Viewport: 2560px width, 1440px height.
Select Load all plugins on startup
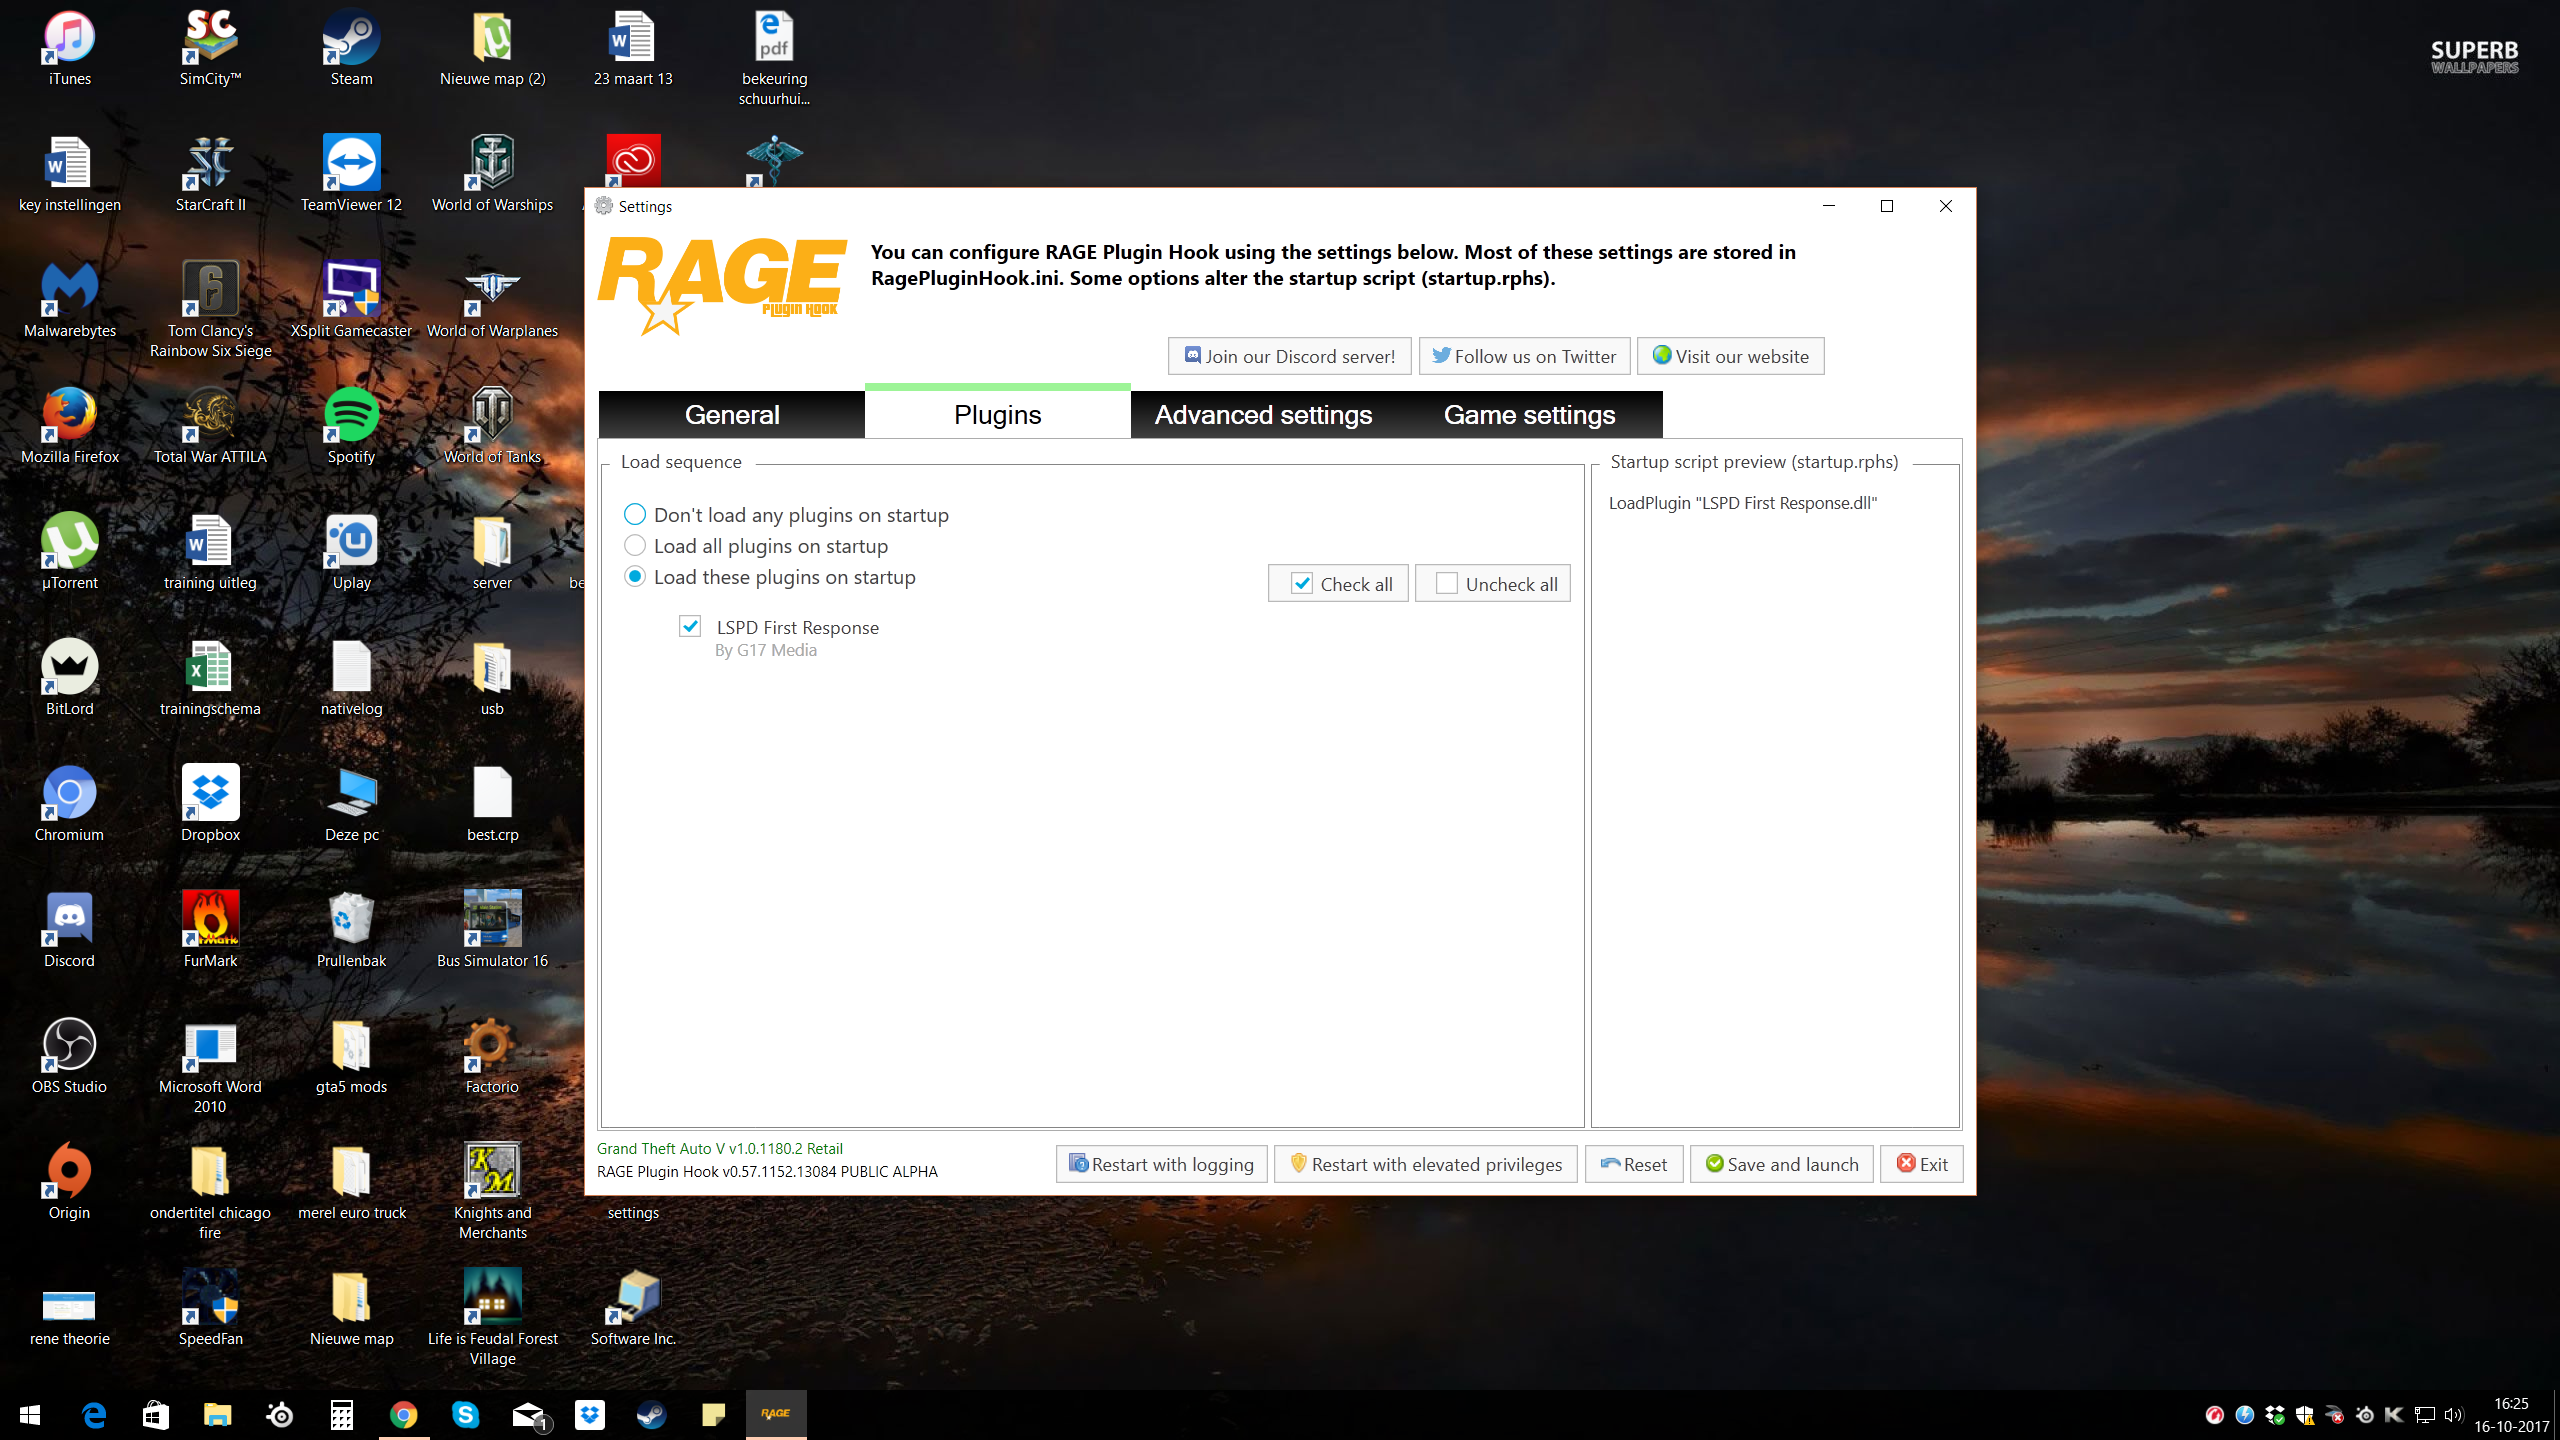click(635, 546)
